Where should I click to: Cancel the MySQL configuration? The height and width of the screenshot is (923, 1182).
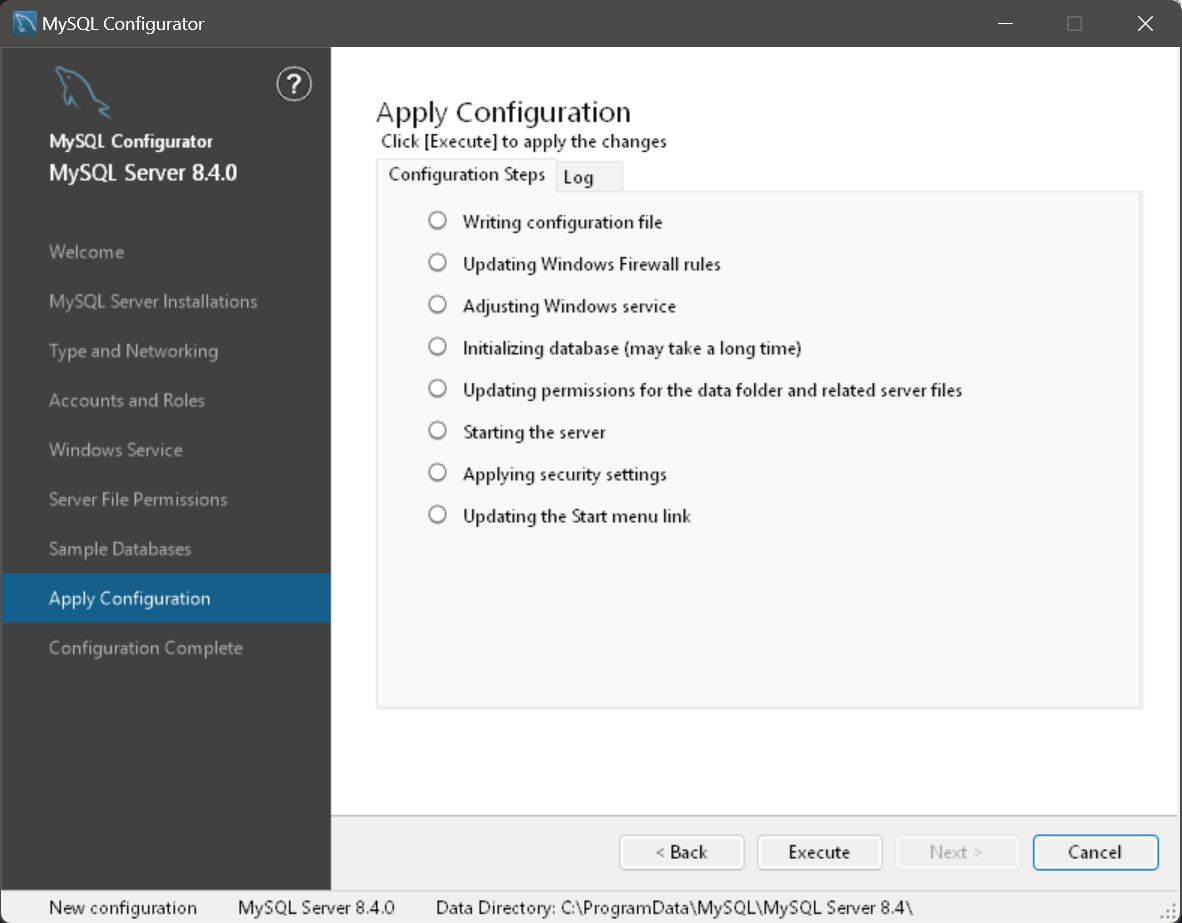[x=1095, y=852]
